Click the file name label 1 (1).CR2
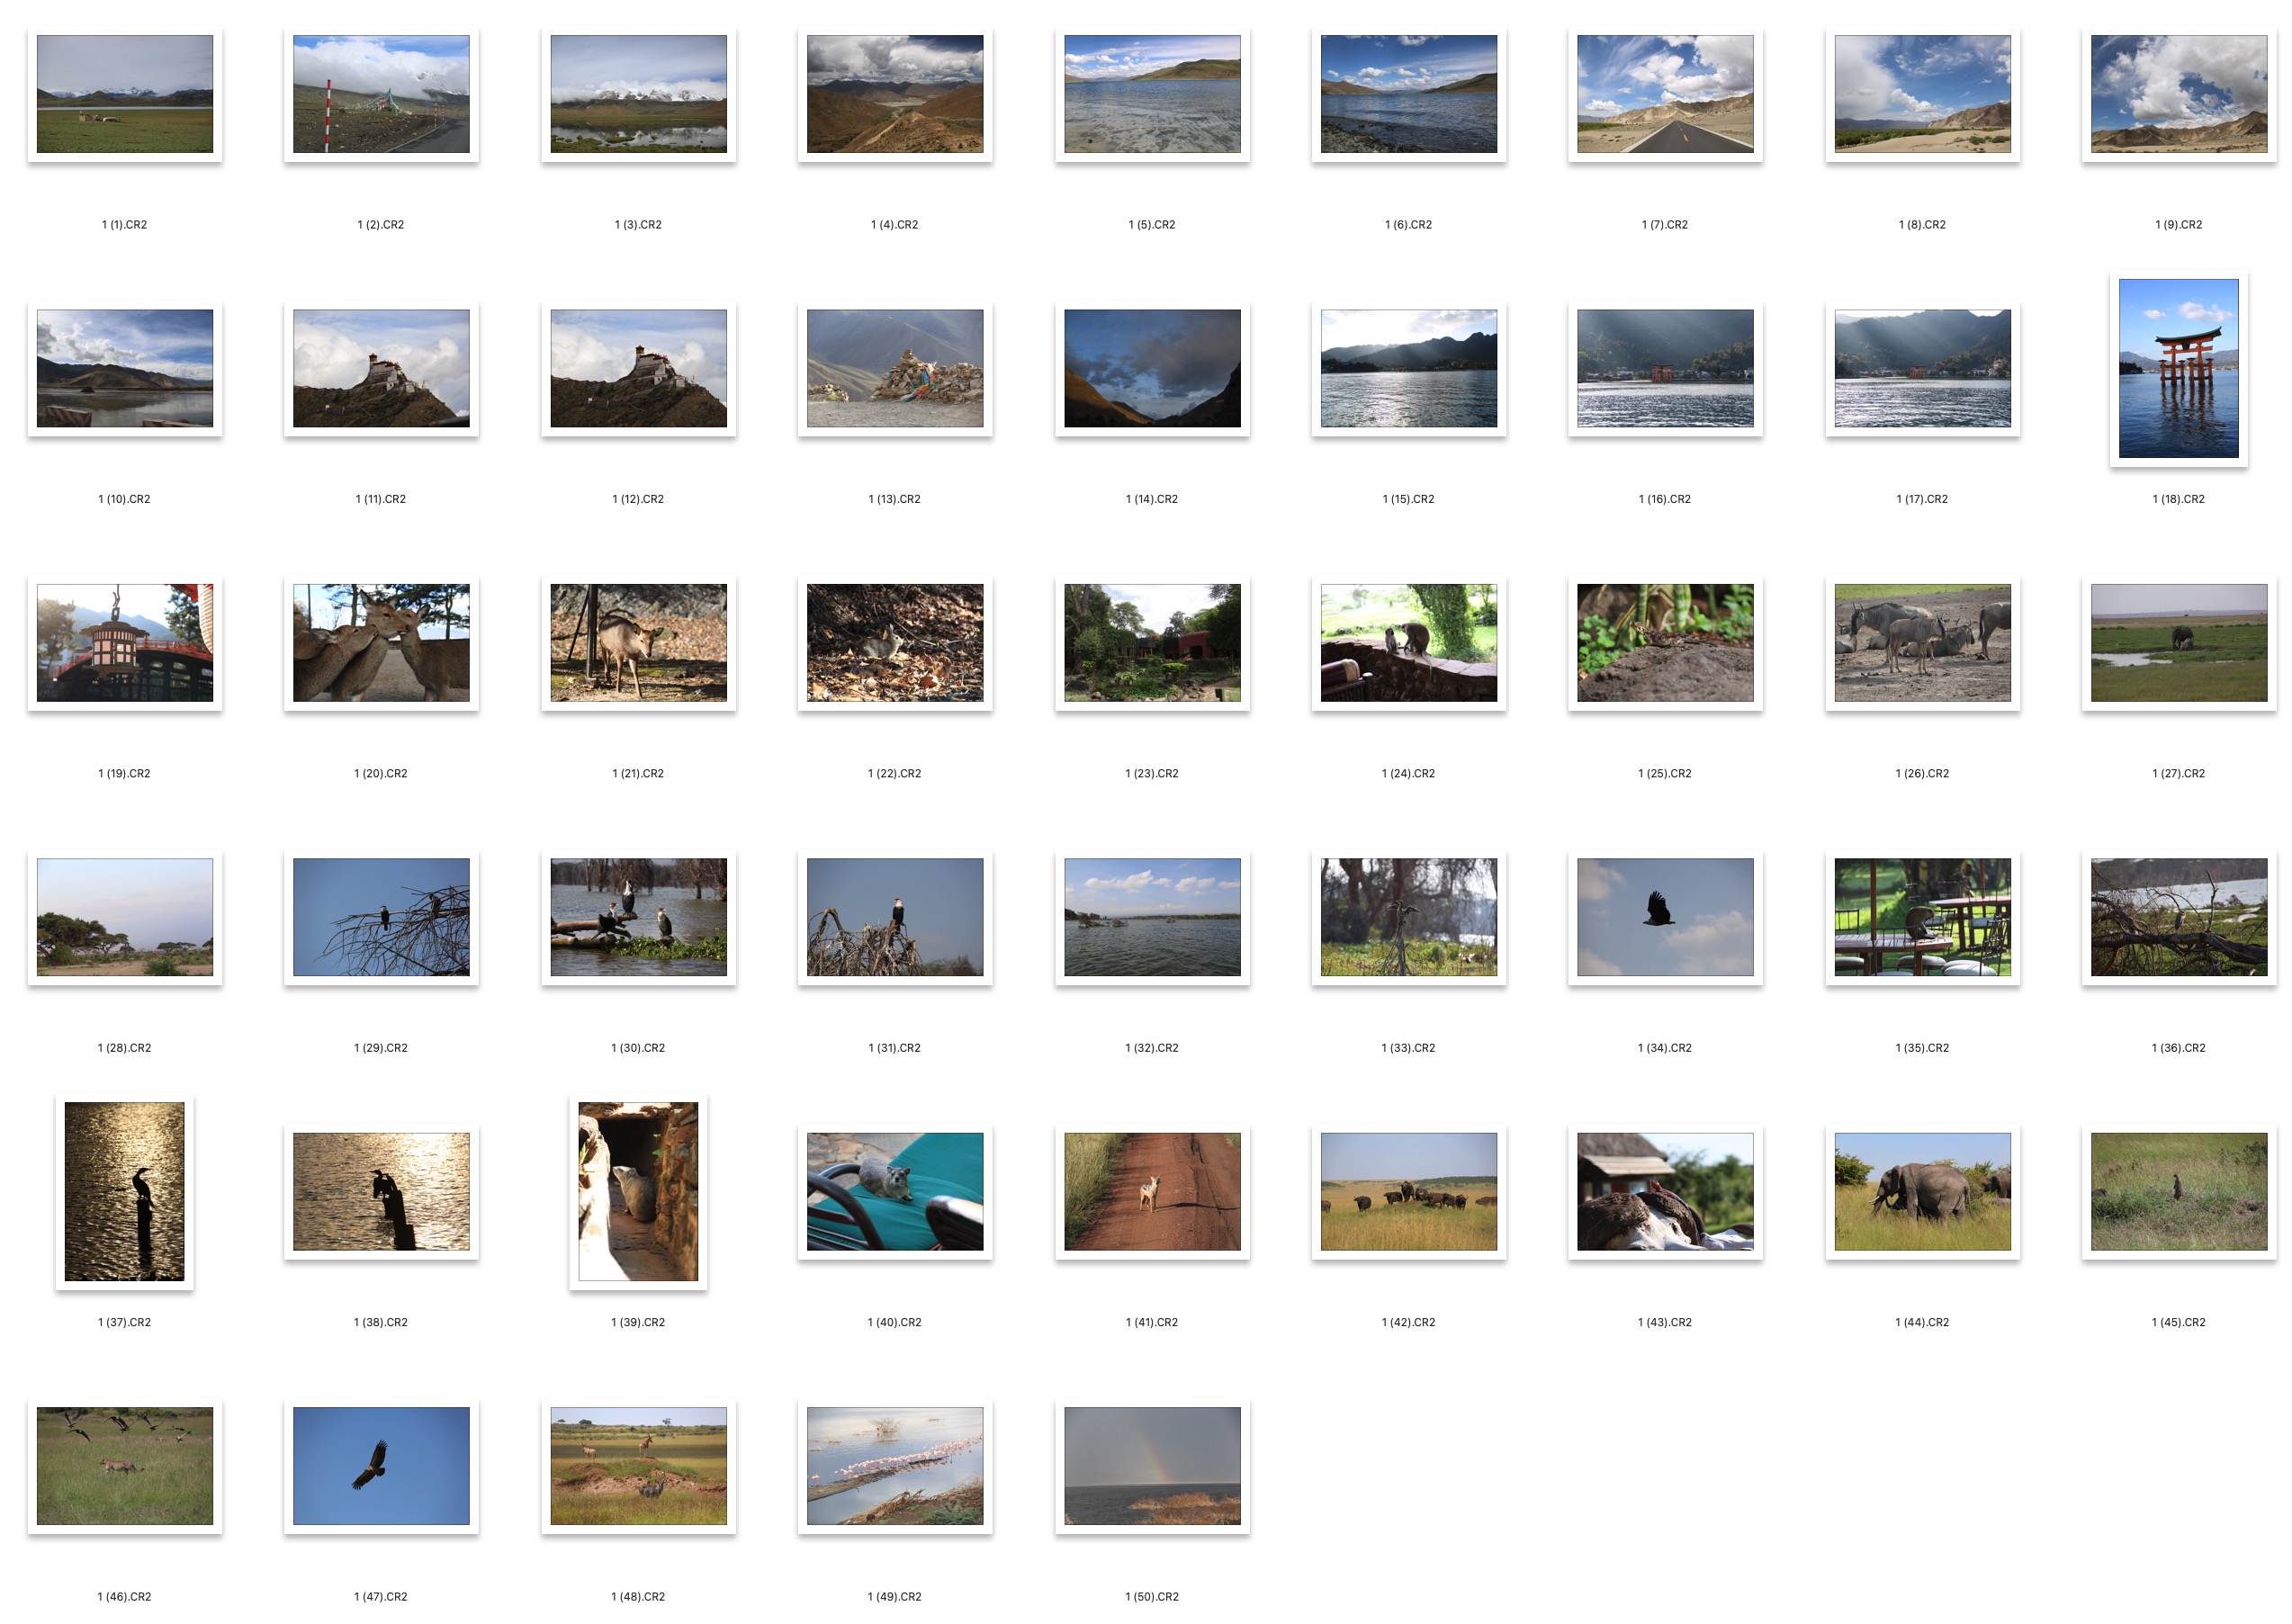Viewport: 2292px width, 1624px height. click(124, 225)
